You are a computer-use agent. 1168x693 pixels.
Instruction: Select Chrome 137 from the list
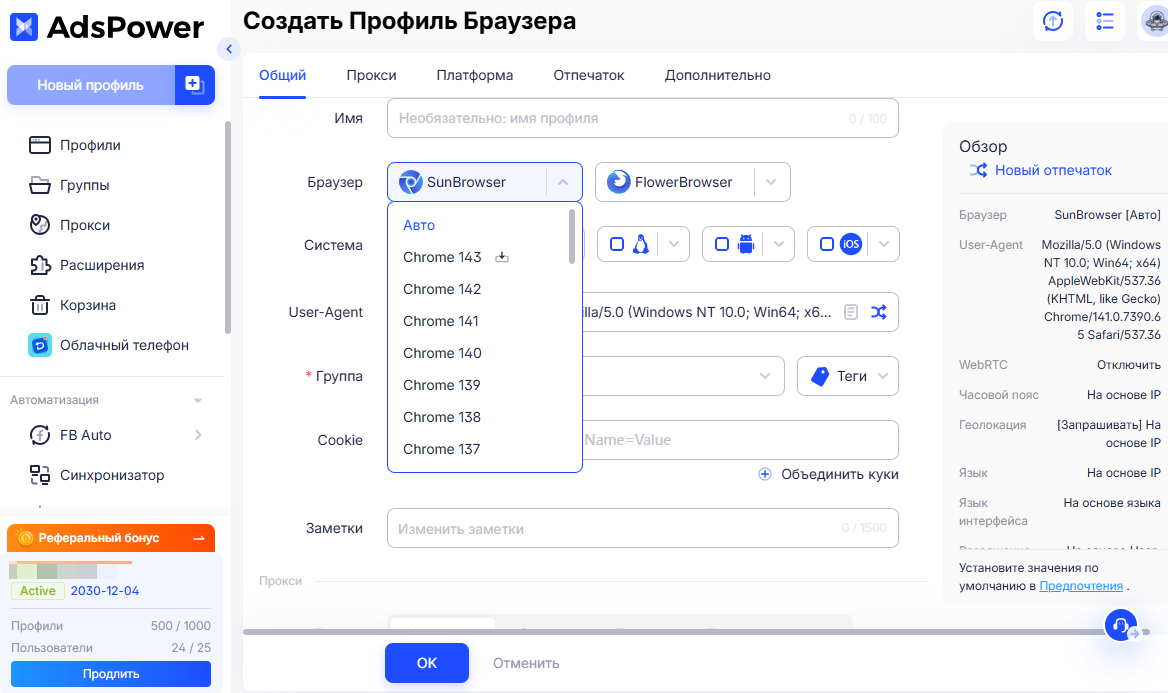[x=441, y=449]
